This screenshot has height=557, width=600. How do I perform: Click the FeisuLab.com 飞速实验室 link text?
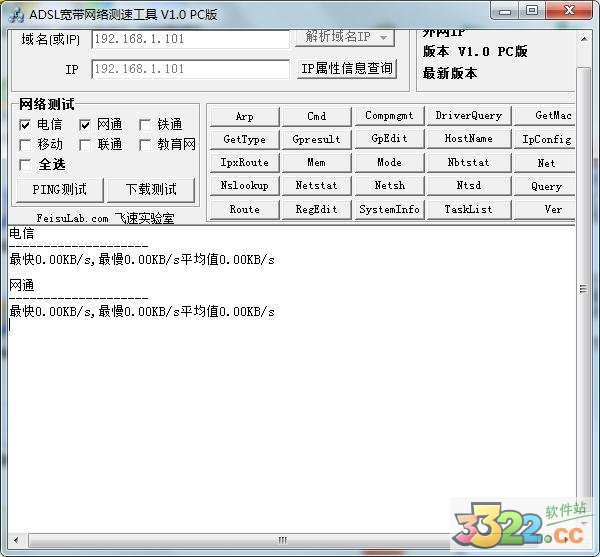click(x=105, y=218)
